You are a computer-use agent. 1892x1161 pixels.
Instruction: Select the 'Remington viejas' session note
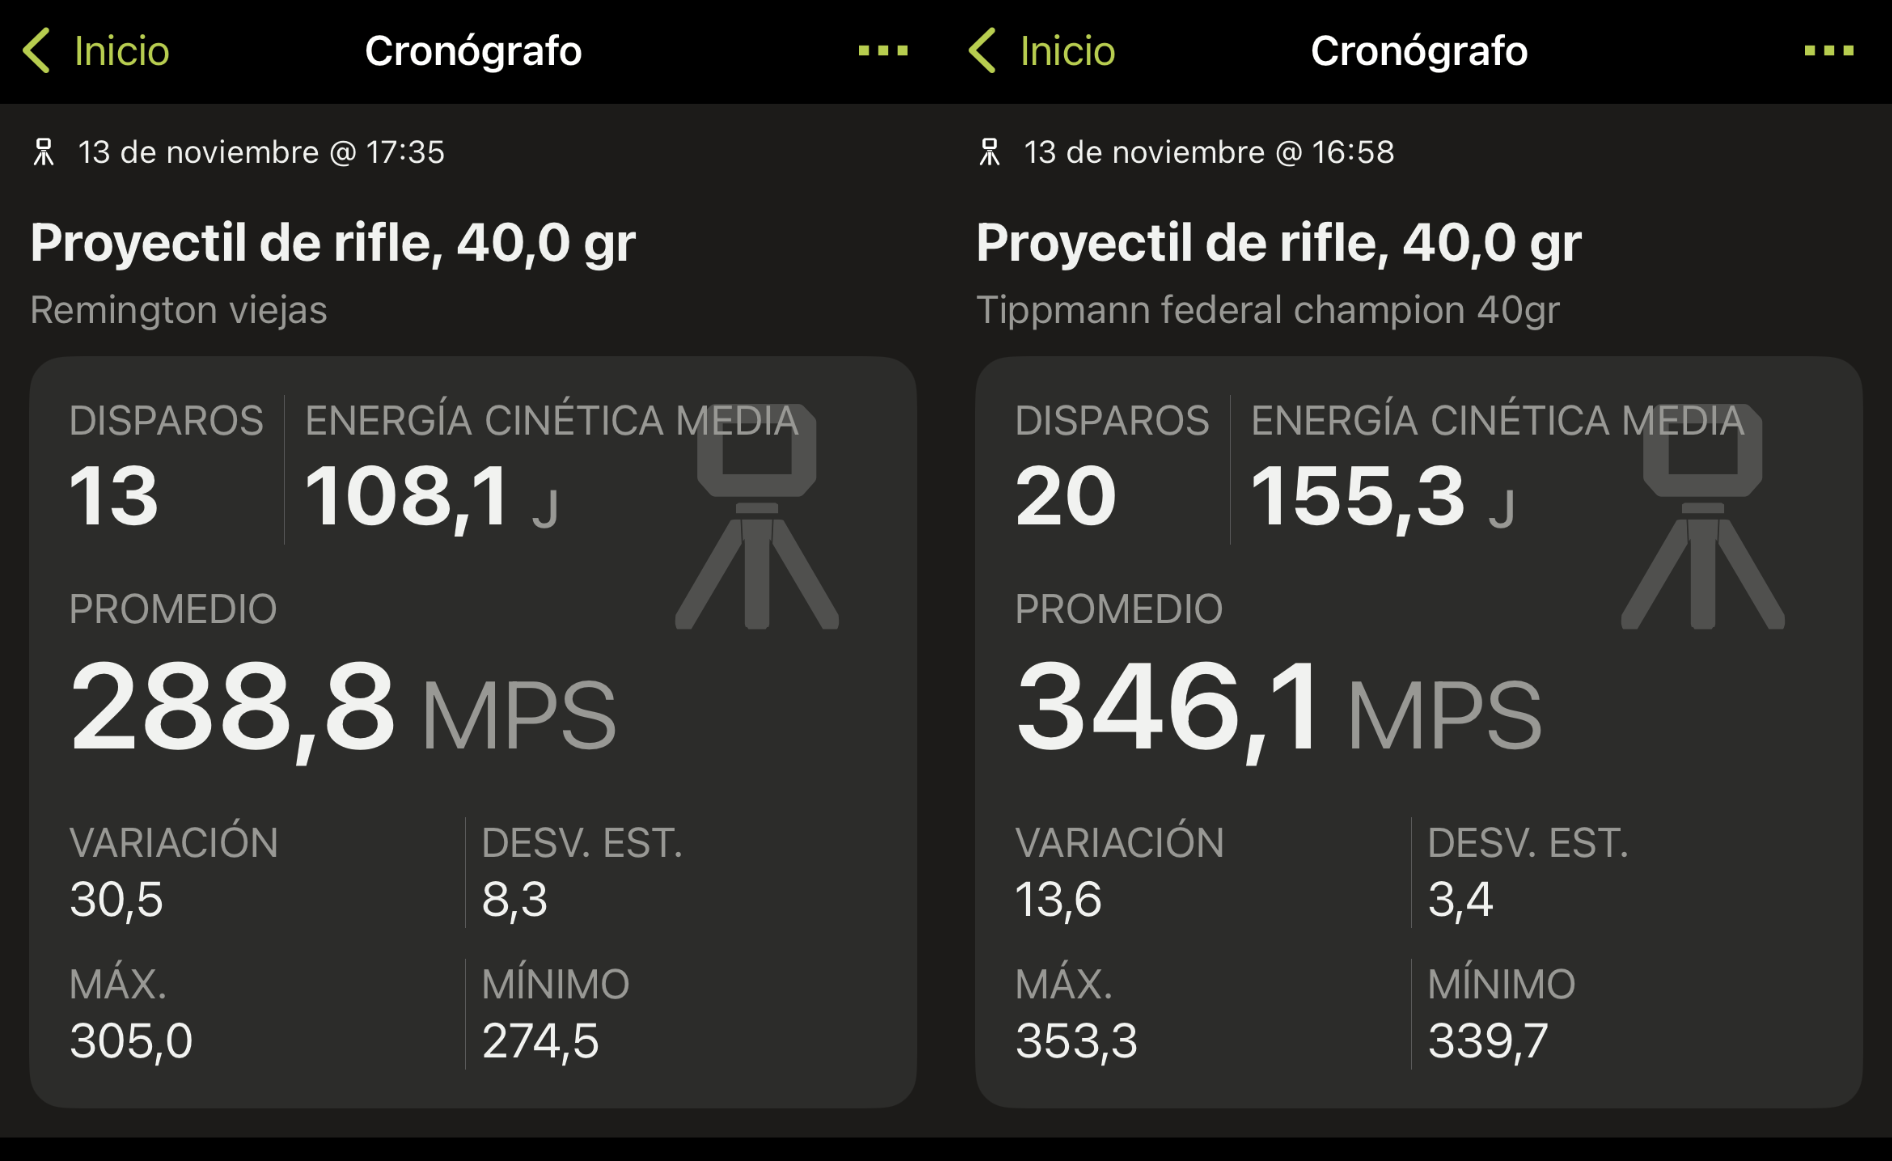pos(178,310)
